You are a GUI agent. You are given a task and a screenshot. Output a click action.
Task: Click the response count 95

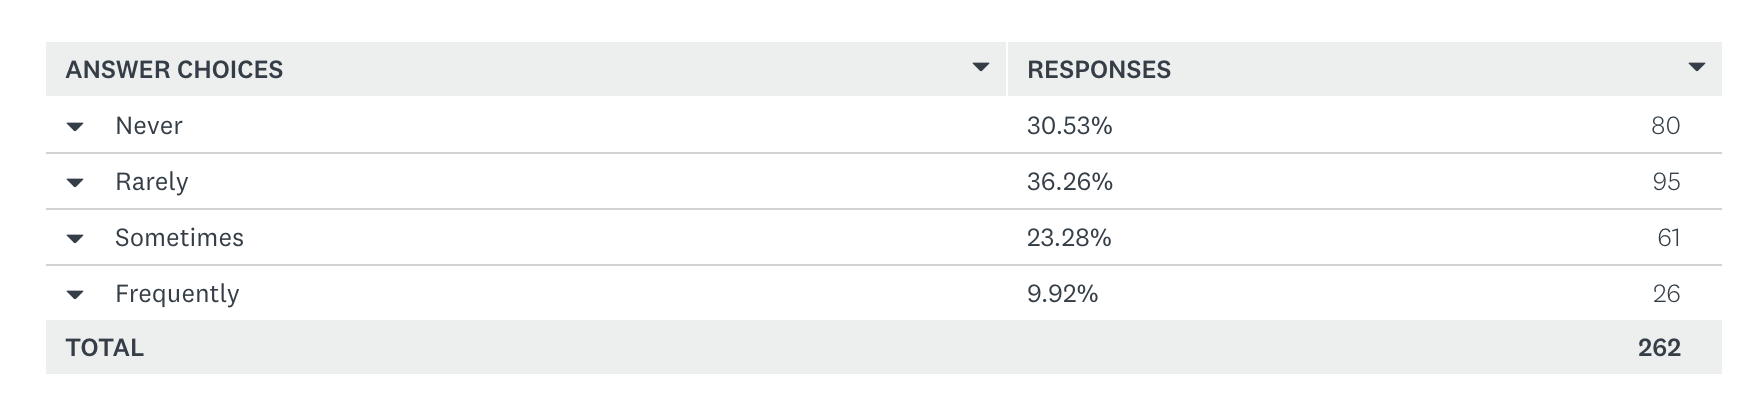[1665, 182]
